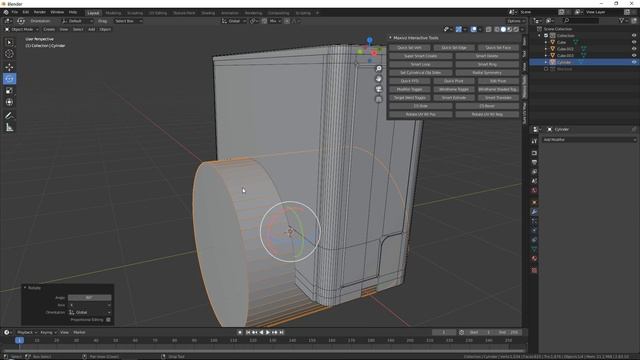Hide Cube.003 via its eye icon
640x360 pixels.
point(634,55)
